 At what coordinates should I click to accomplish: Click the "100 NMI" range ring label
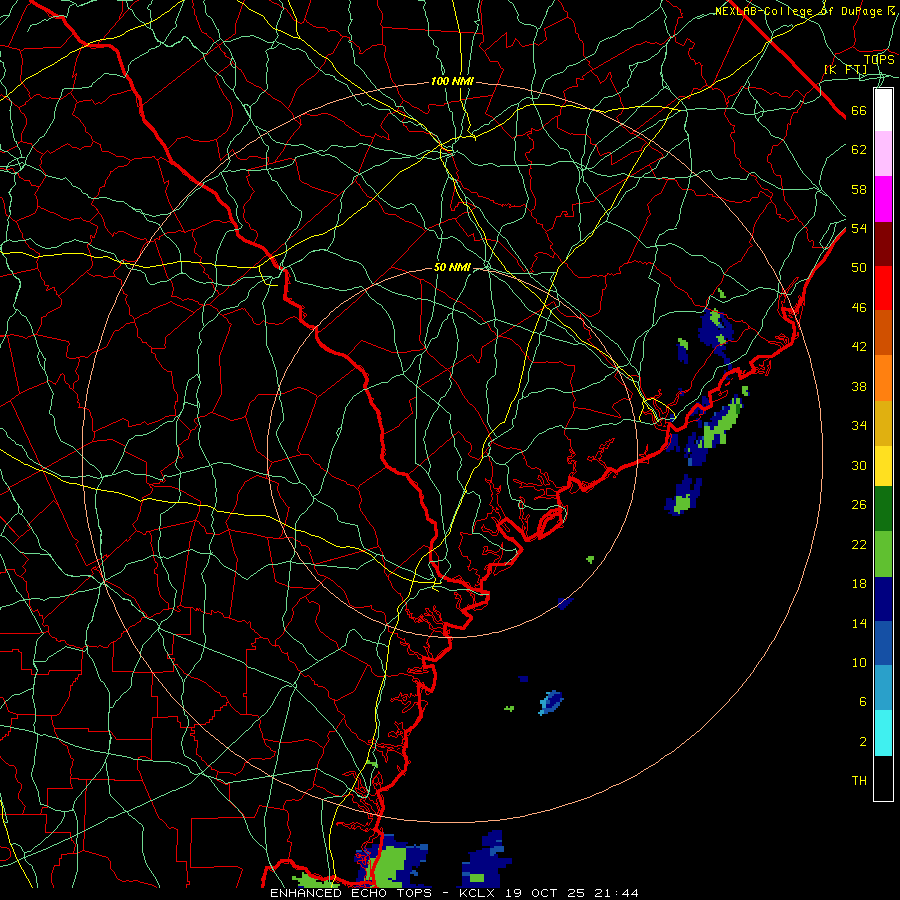point(452,82)
